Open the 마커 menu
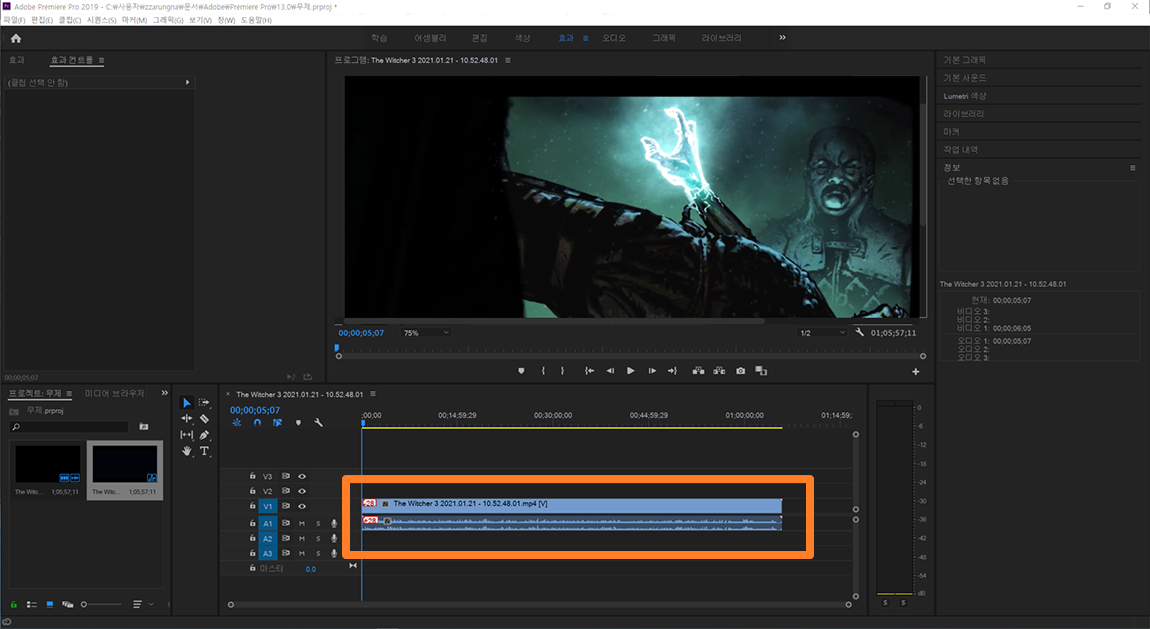Image resolution: width=1150 pixels, height=629 pixels. coord(134,20)
